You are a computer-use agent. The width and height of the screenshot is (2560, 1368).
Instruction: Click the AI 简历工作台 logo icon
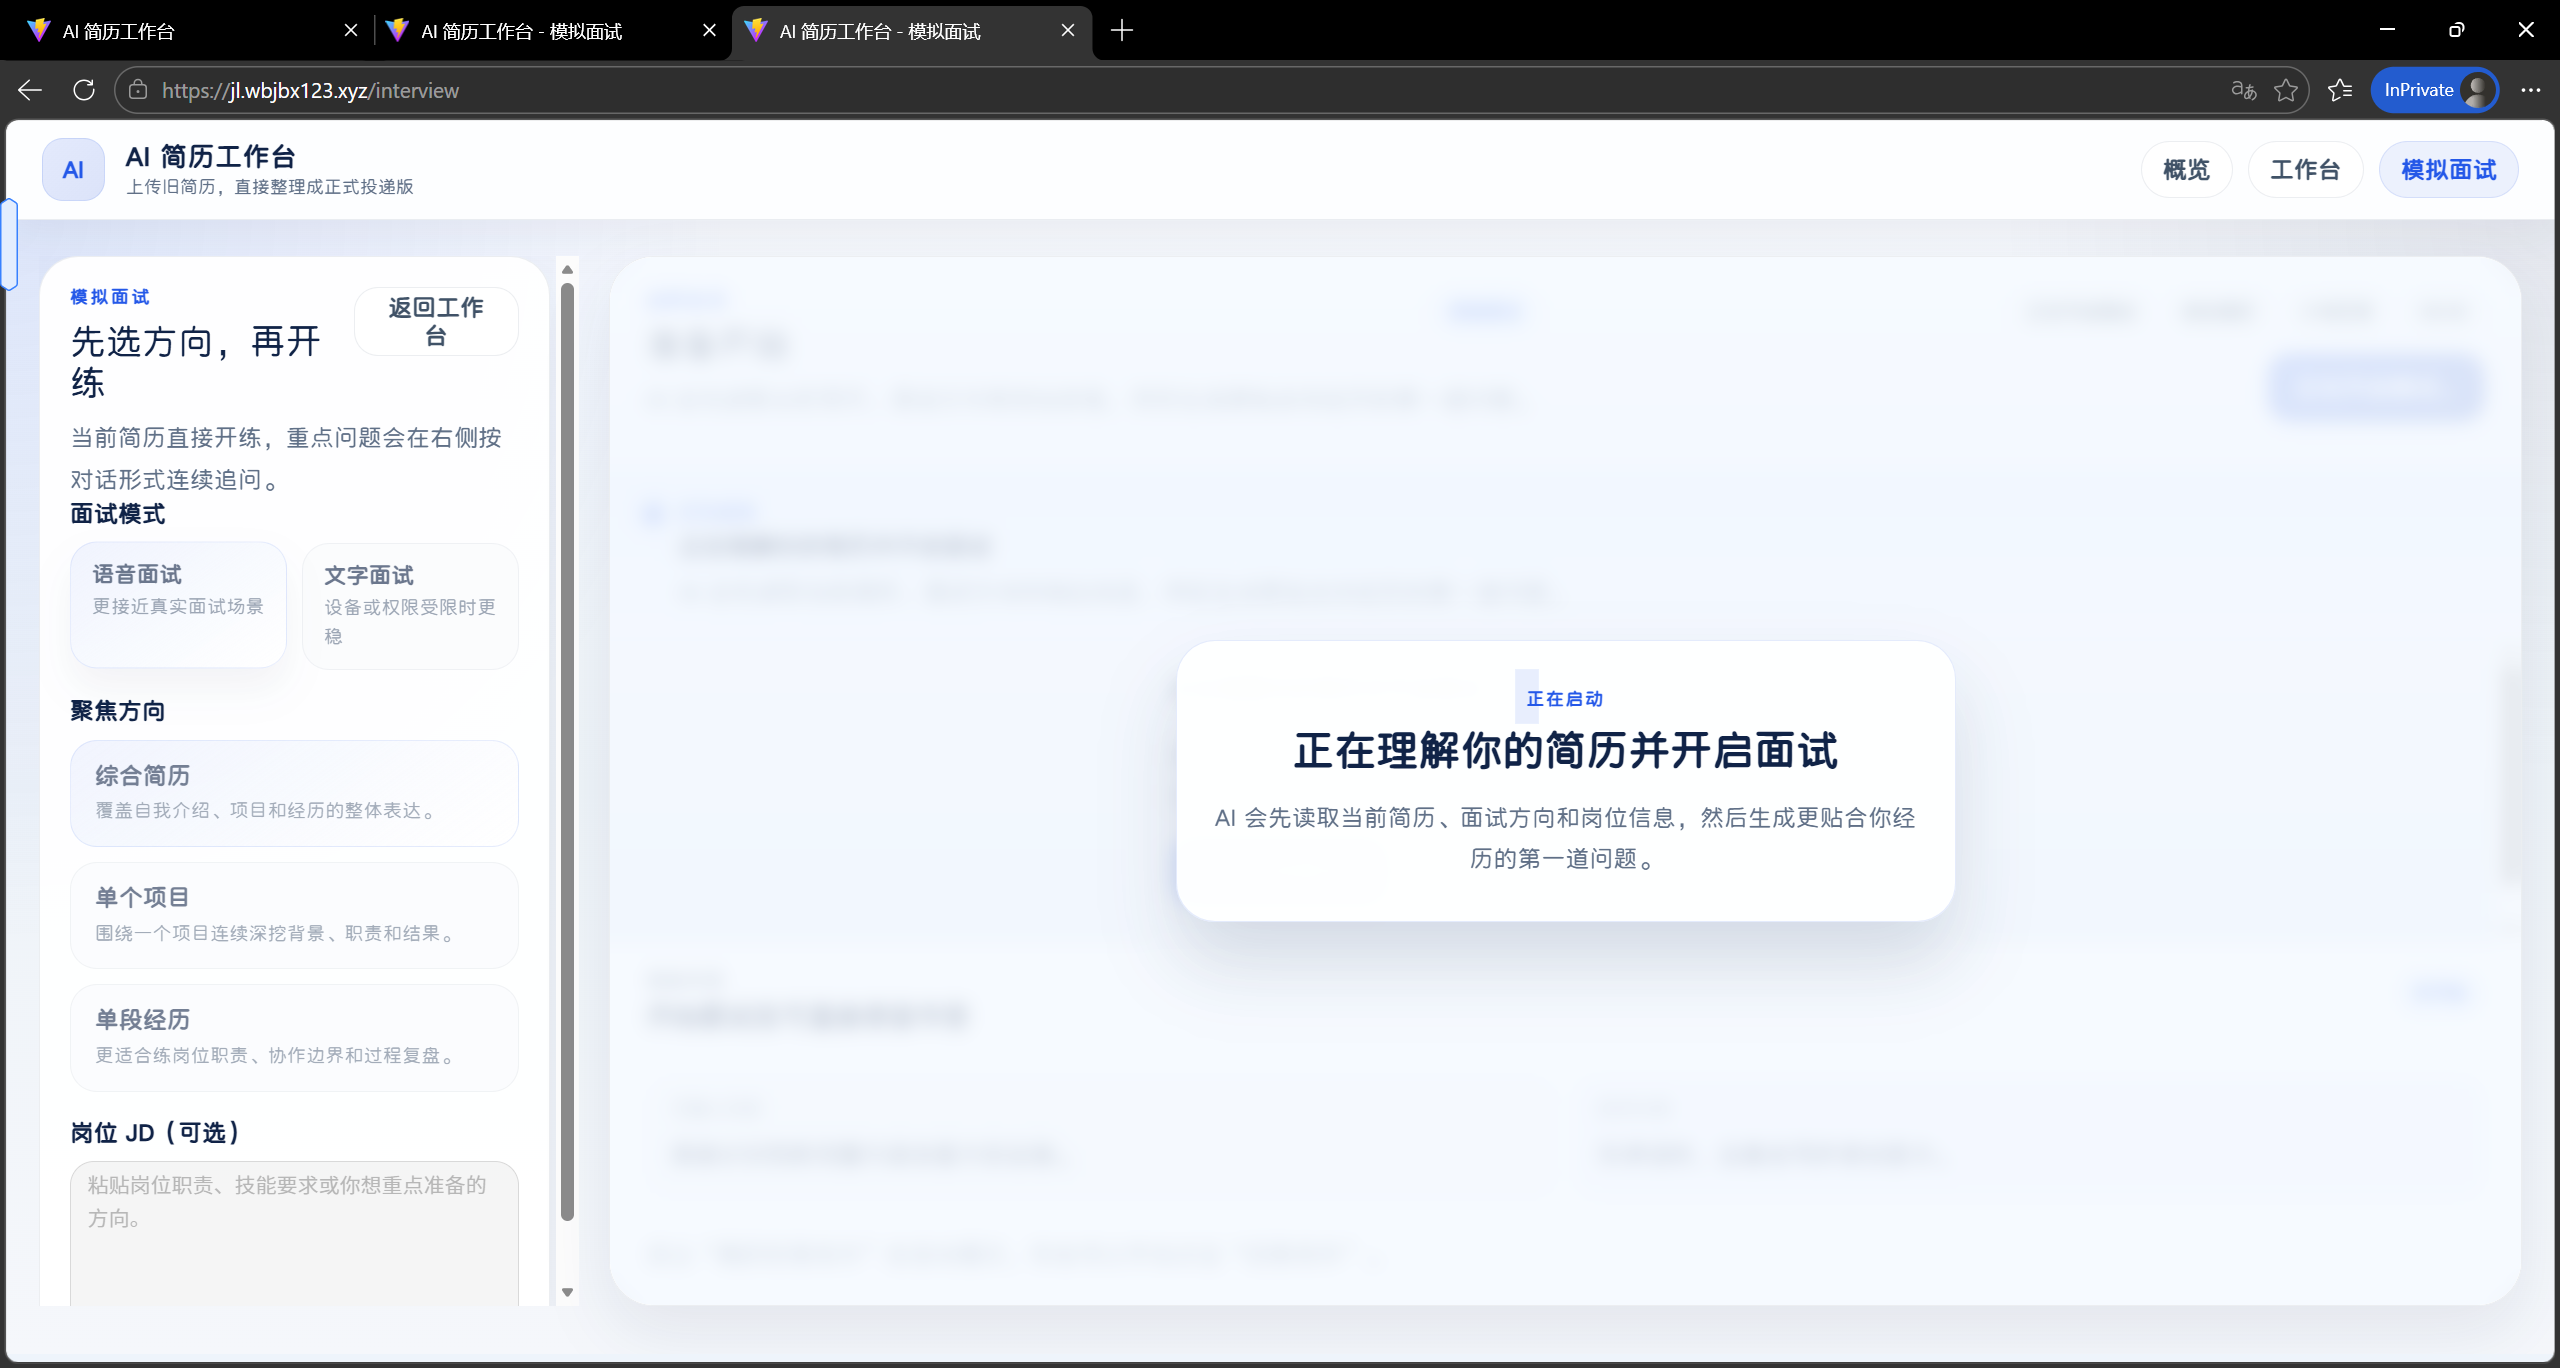tap(72, 169)
